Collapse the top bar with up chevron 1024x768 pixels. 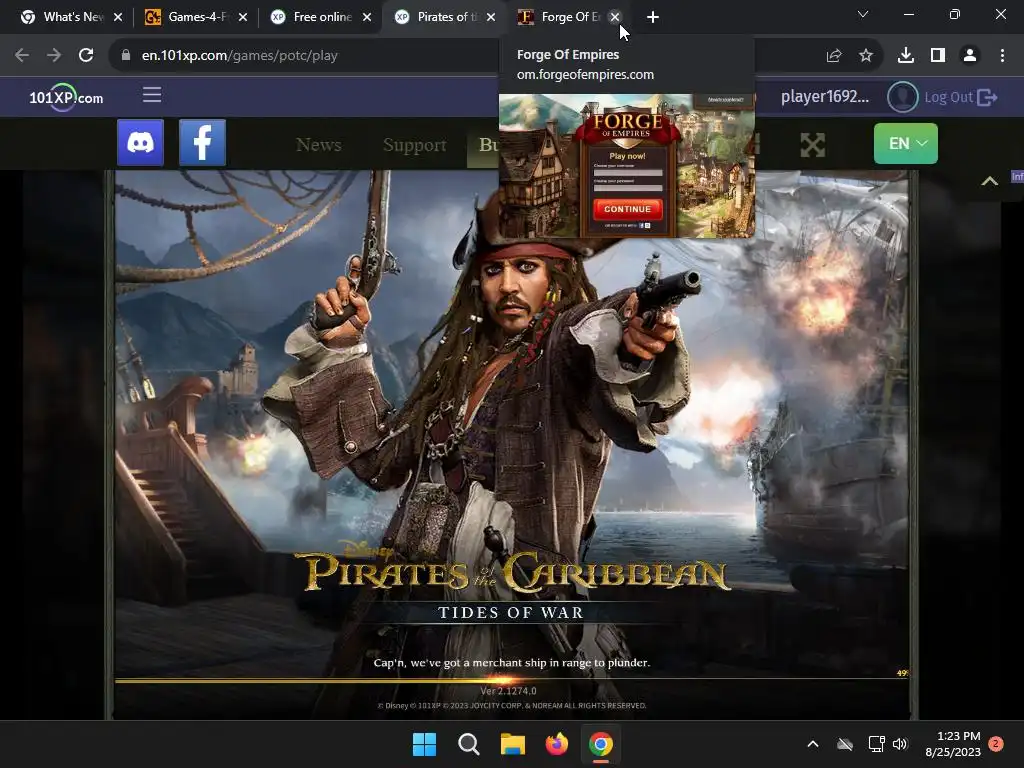point(989,182)
